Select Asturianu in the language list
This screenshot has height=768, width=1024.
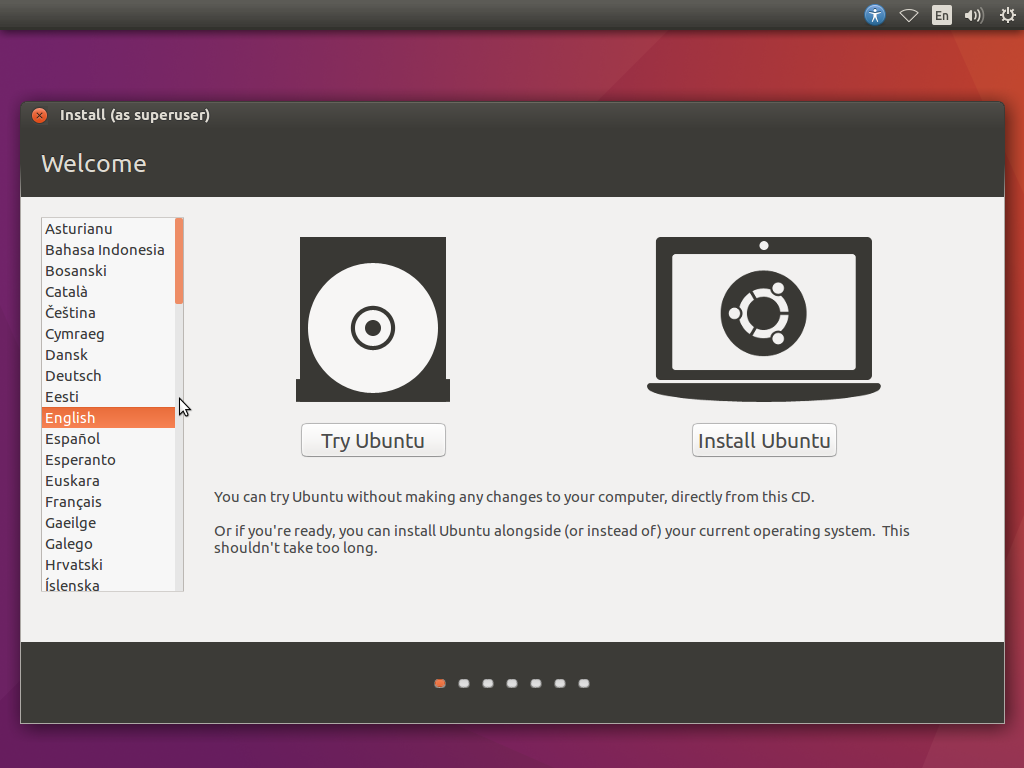[108, 229]
